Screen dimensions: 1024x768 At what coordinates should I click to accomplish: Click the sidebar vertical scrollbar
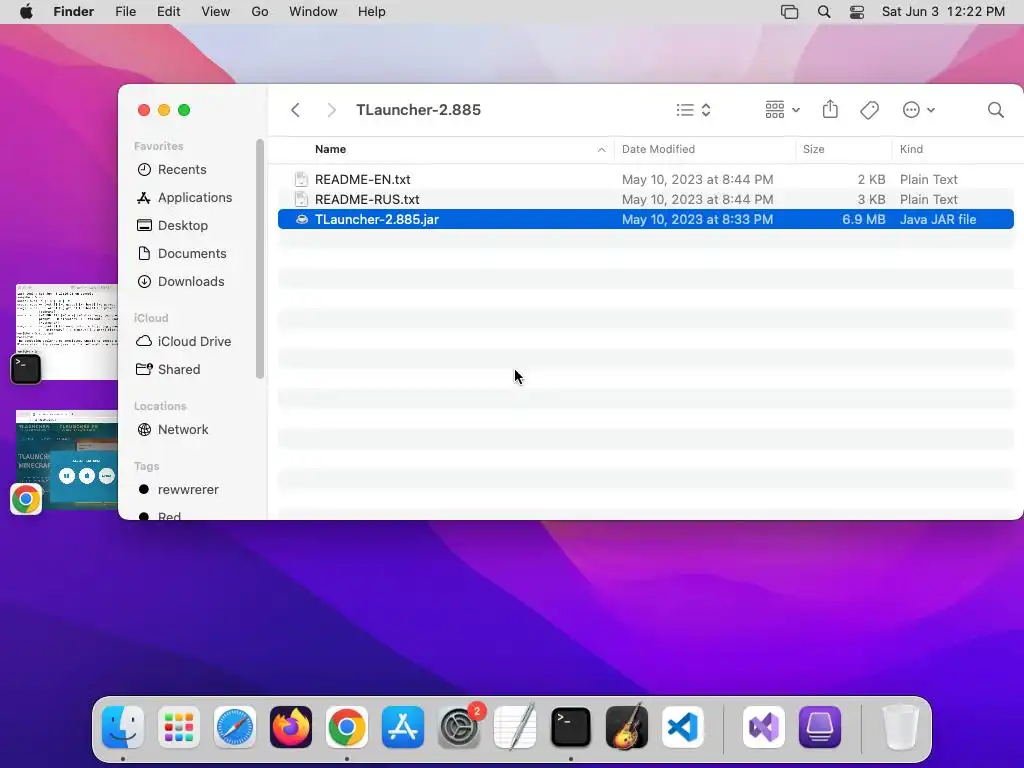coord(260,259)
